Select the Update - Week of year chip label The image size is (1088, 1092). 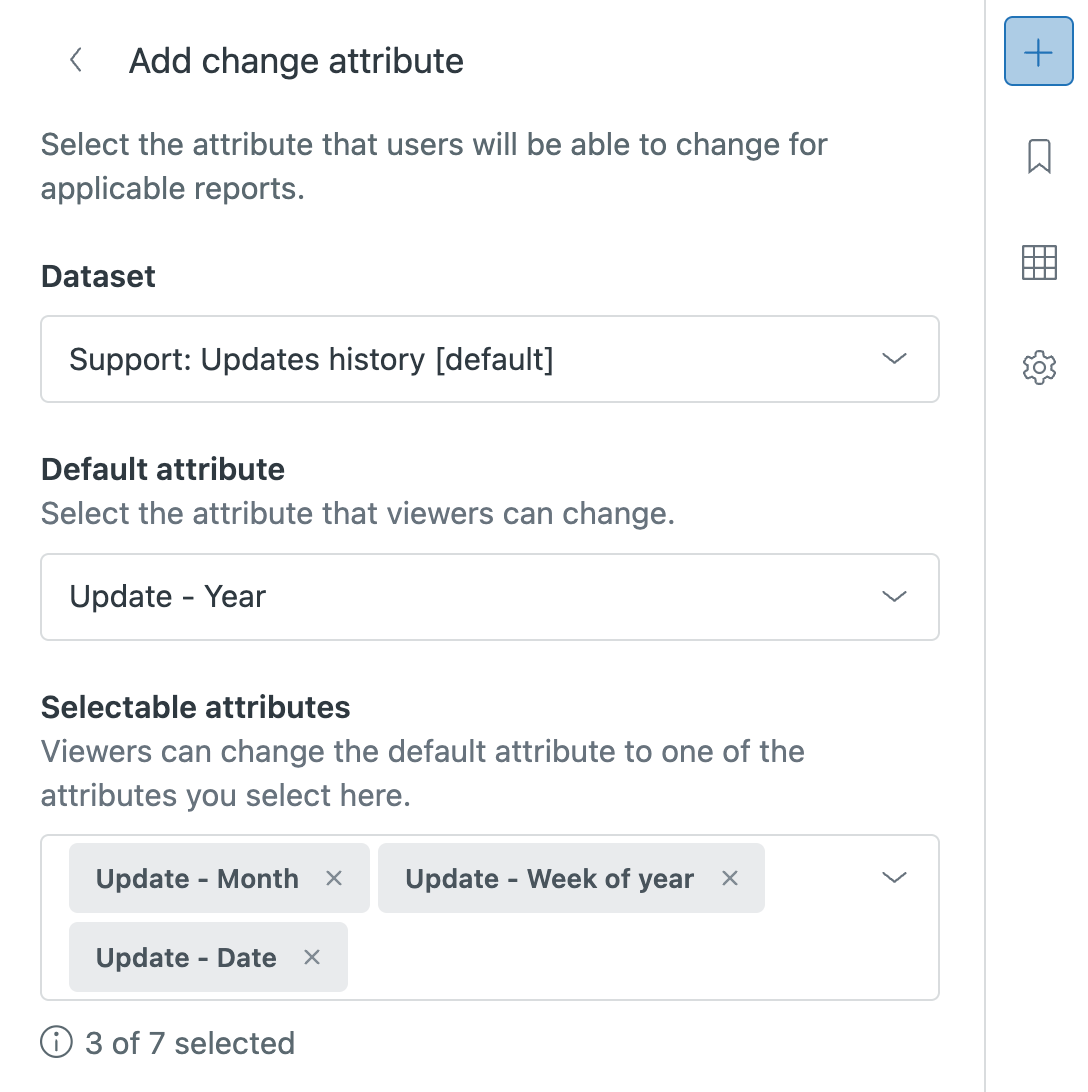(549, 878)
